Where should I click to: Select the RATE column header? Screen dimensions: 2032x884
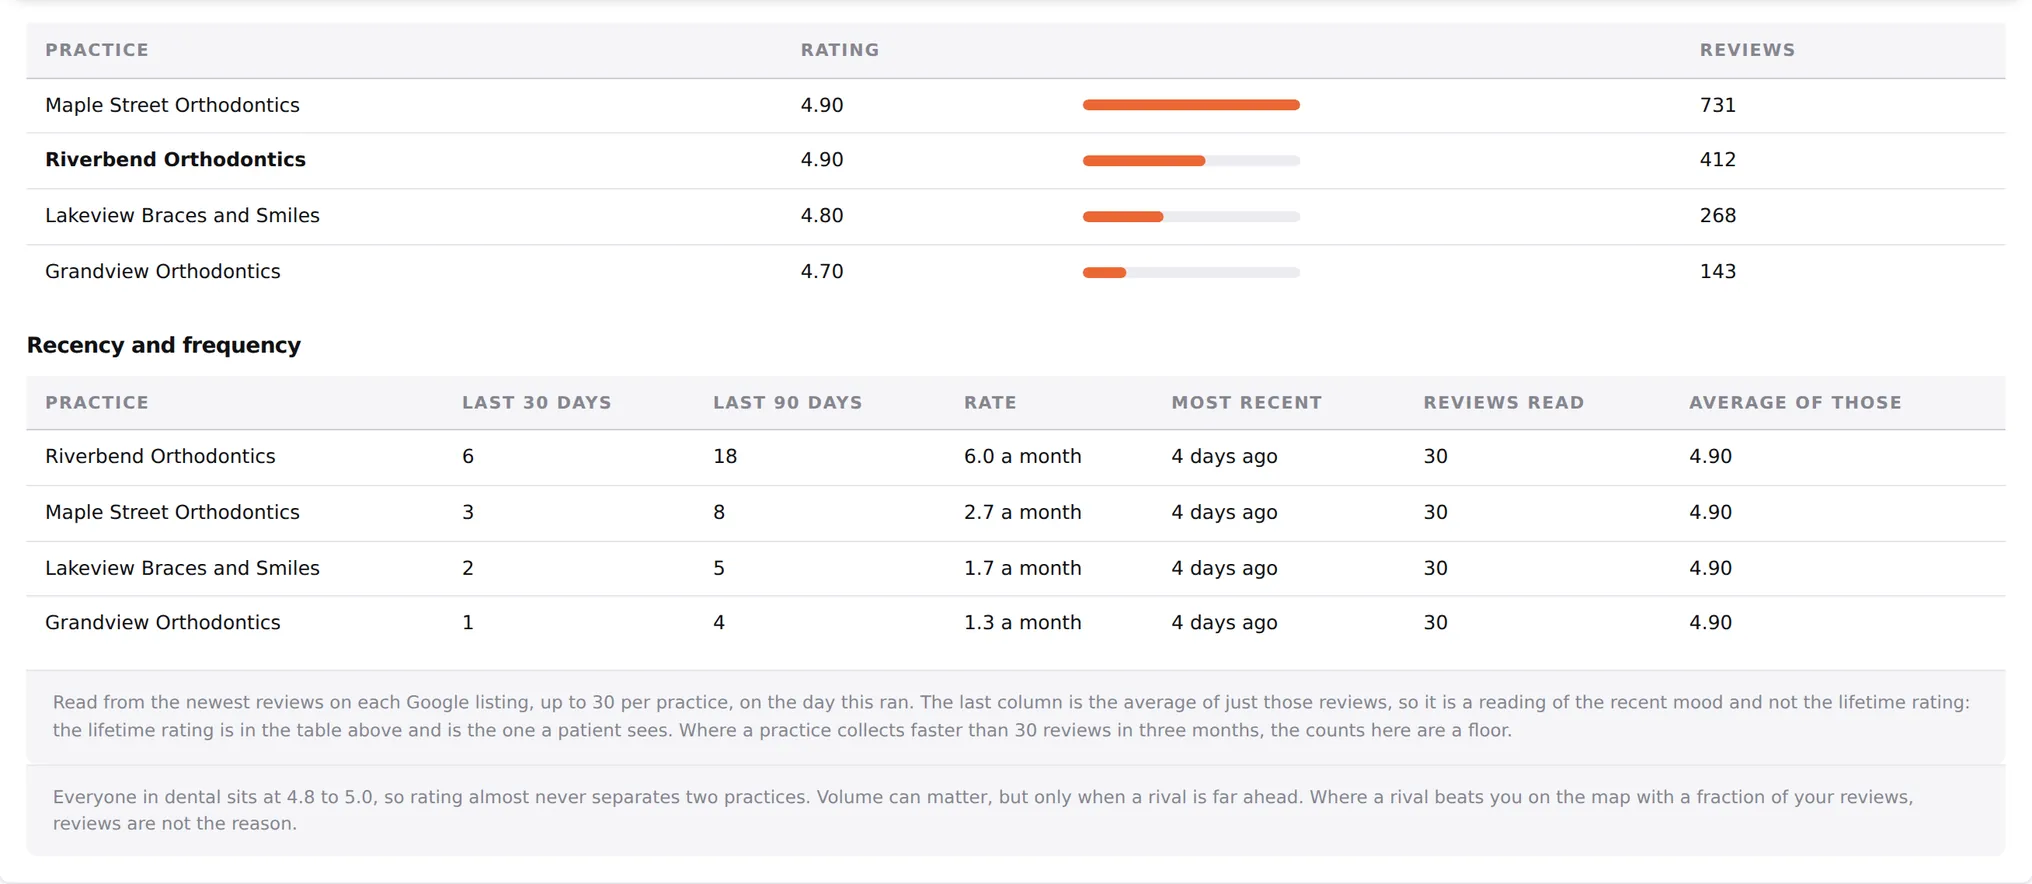(x=990, y=403)
